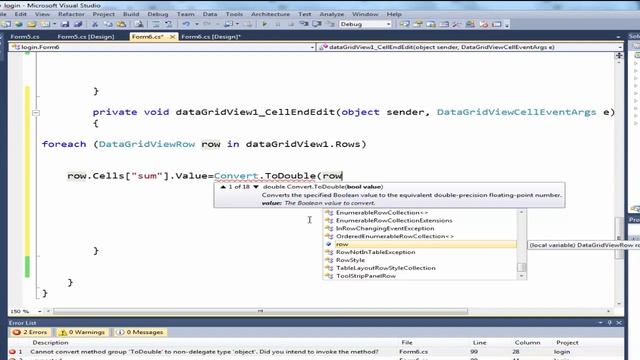Show previous overload in signature tooltip
This screenshot has height=360, width=640.
pos(223,187)
